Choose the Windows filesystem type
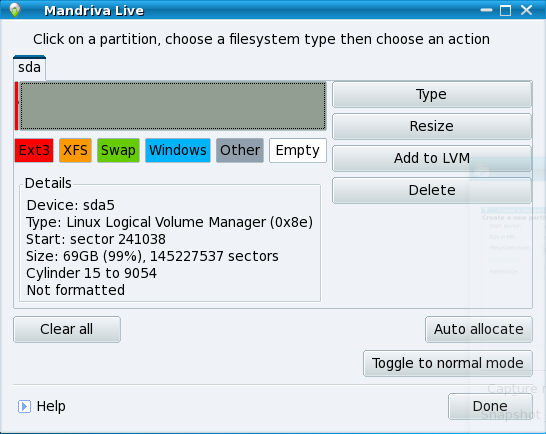546x434 pixels. 178,150
